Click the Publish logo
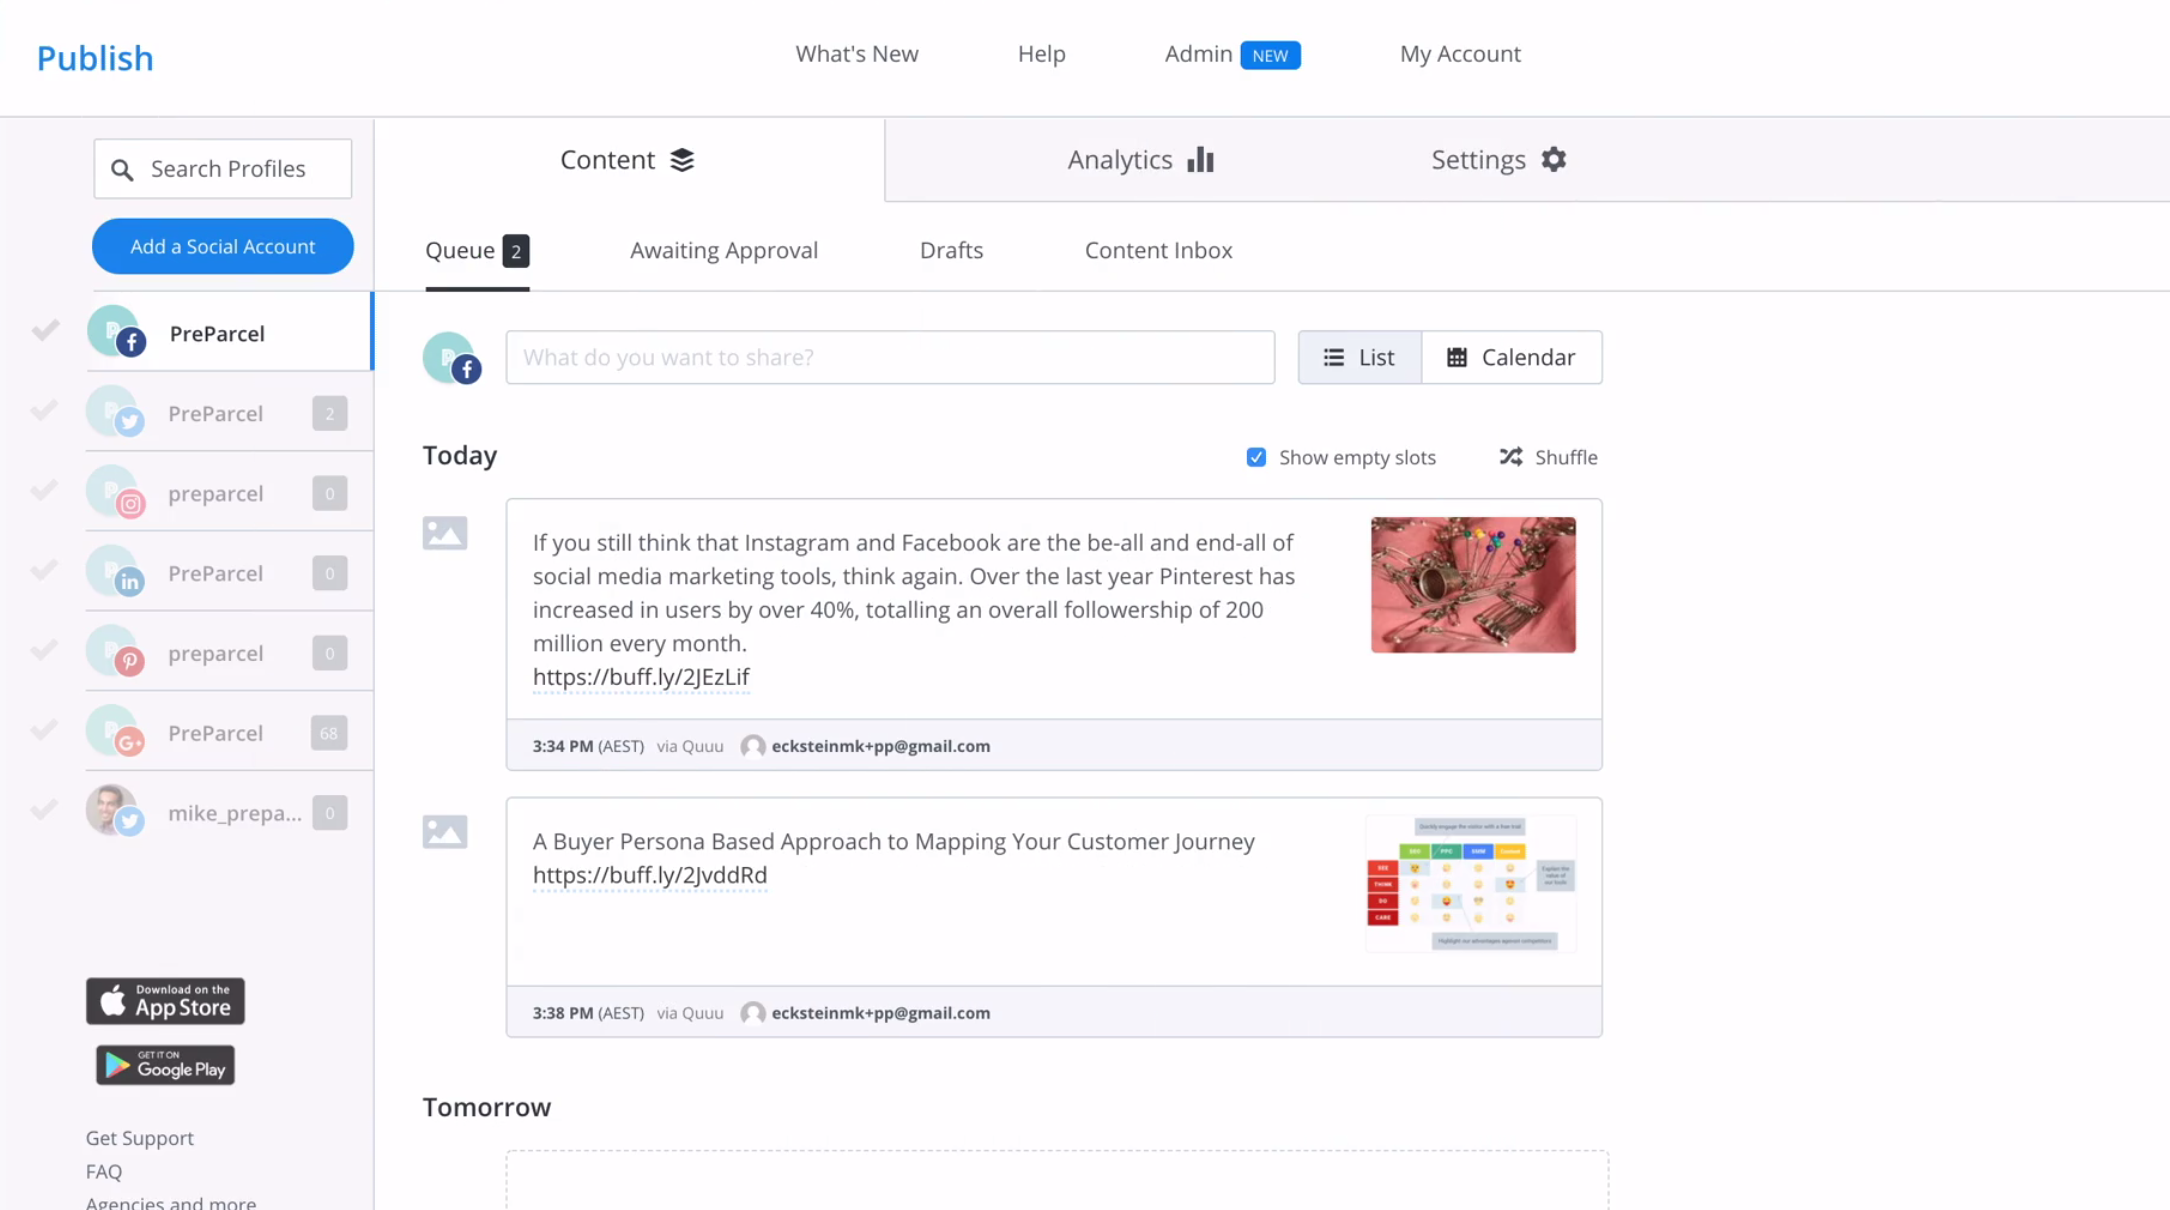This screenshot has height=1210, width=2170. pyautogui.click(x=95, y=58)
